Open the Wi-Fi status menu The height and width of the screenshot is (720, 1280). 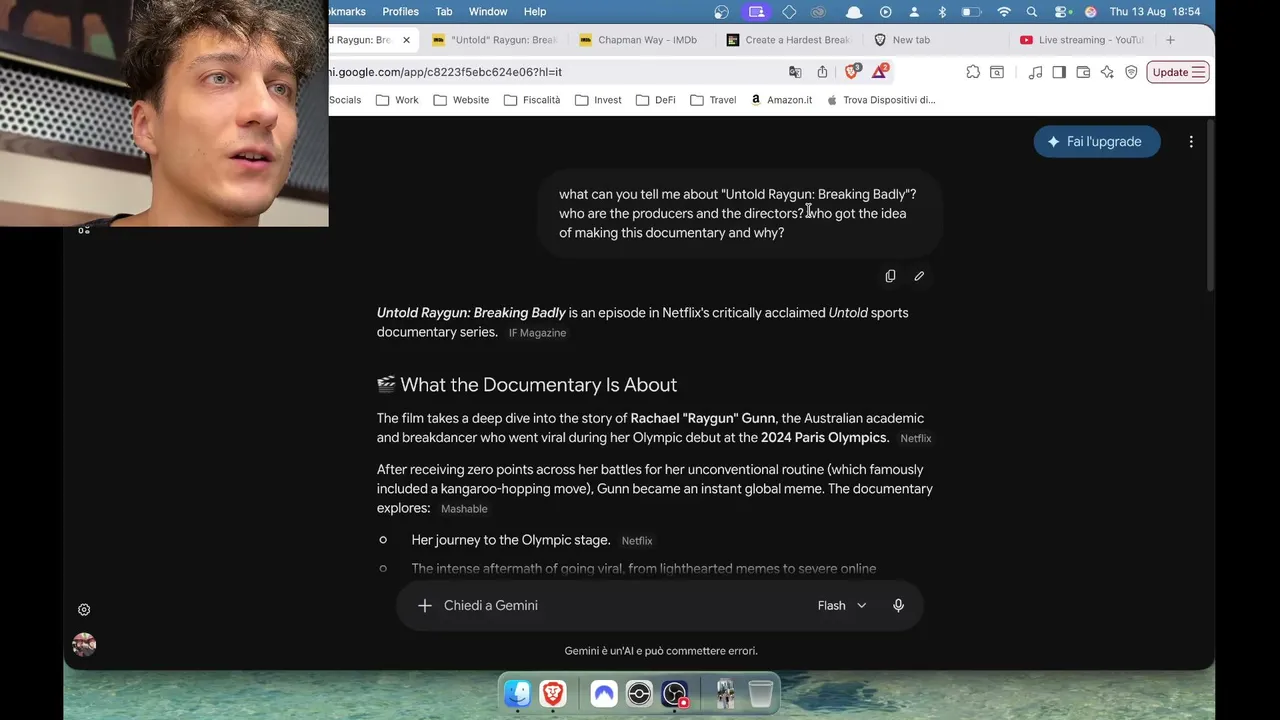[1004, 12]
